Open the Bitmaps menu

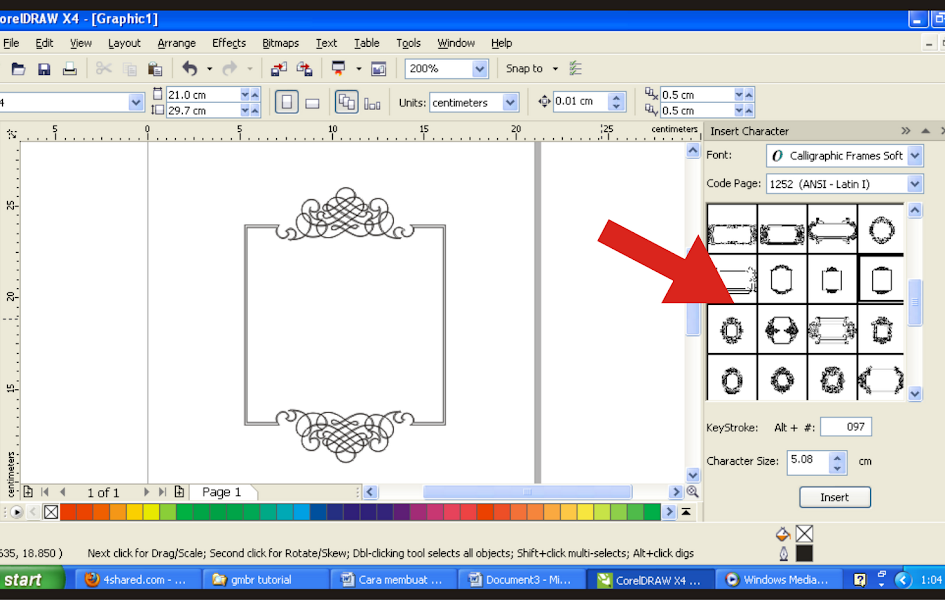[280, 43]
